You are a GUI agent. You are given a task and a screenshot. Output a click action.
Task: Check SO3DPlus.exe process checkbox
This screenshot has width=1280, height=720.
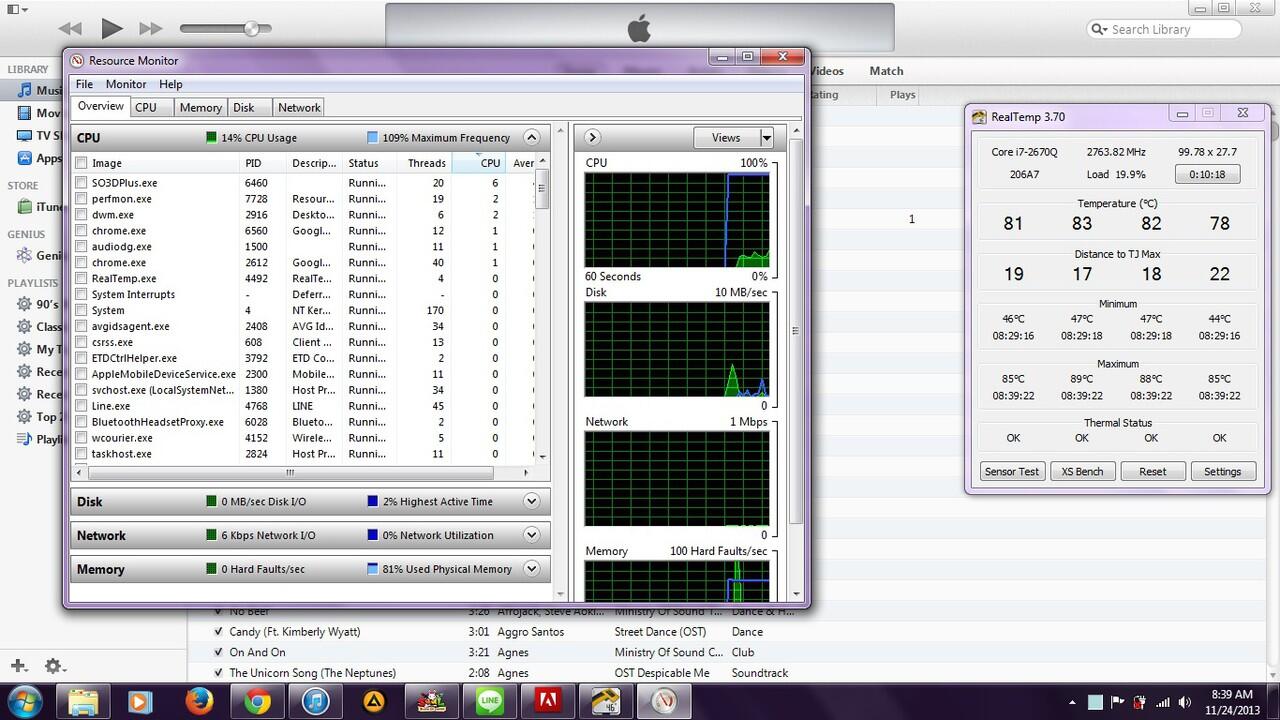click(81, 183)
